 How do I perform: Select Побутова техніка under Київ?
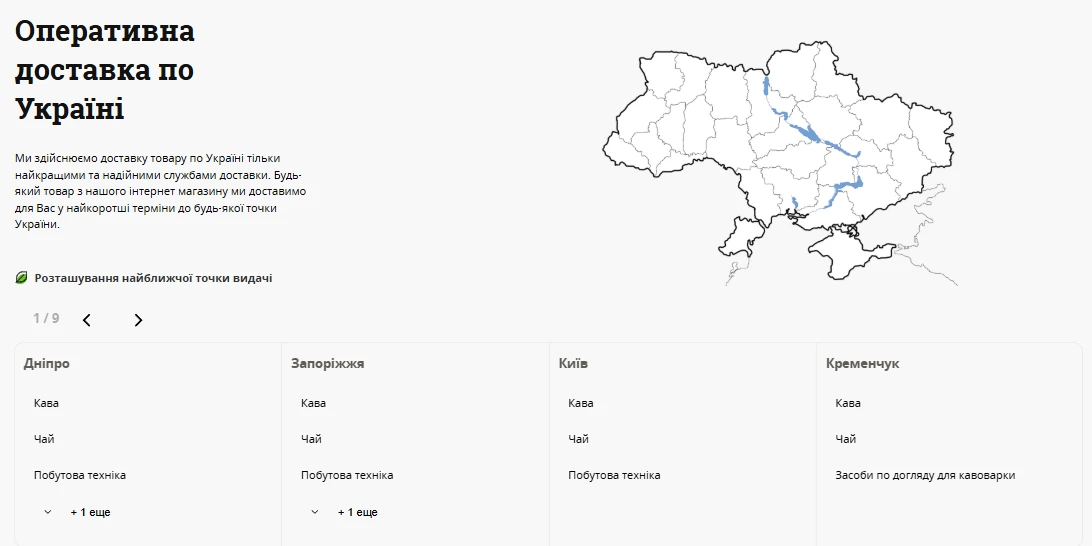pos(615,476)
